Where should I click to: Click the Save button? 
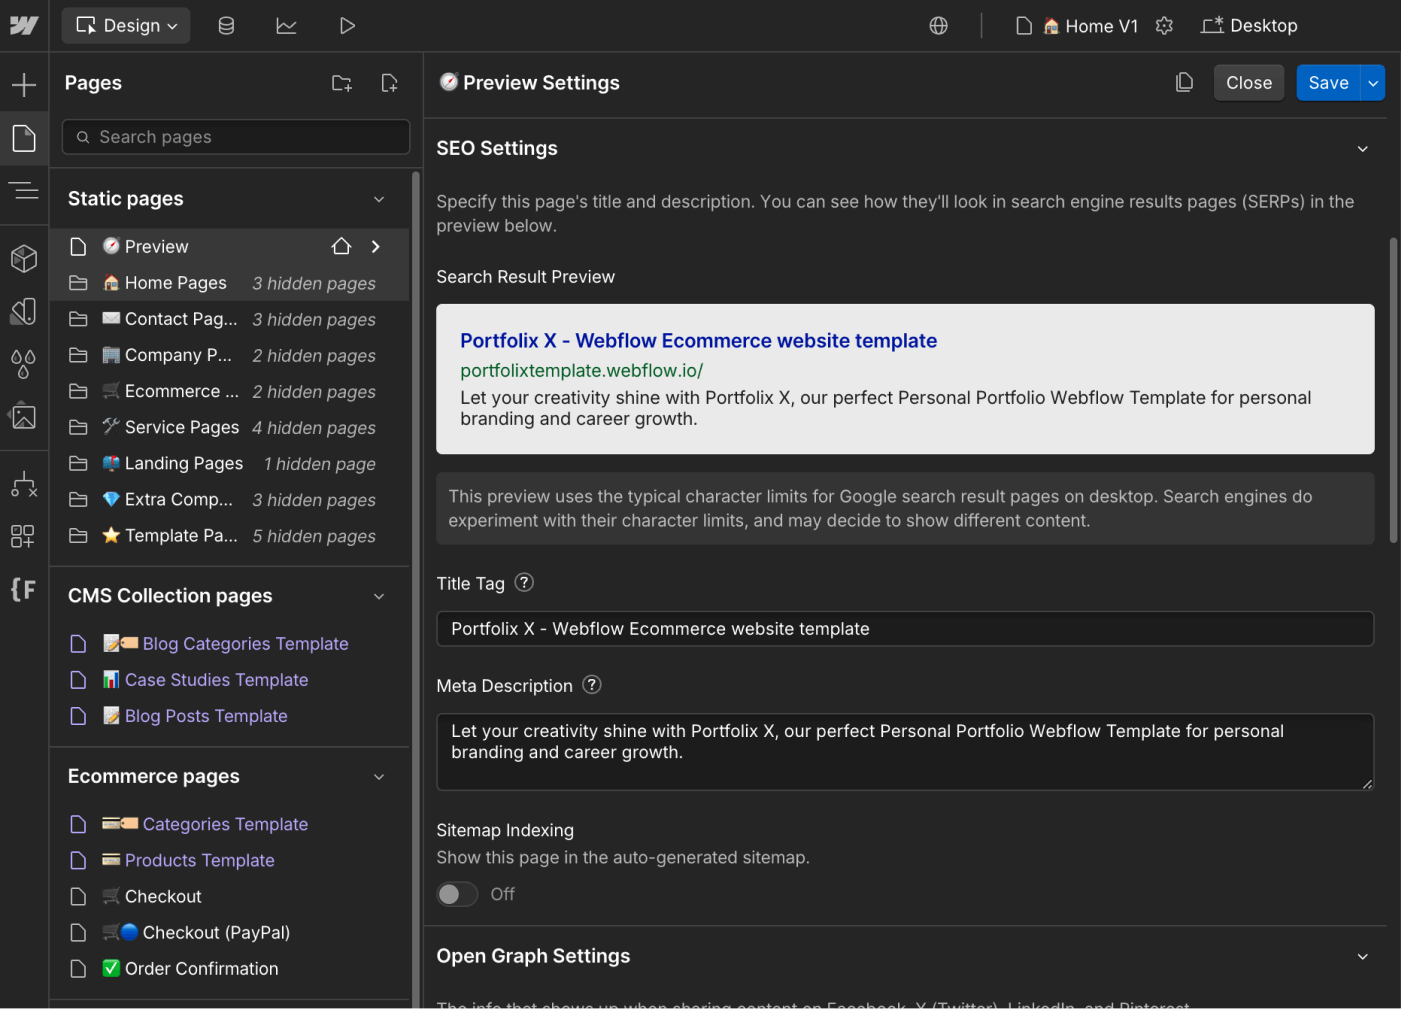(1328, 82)
